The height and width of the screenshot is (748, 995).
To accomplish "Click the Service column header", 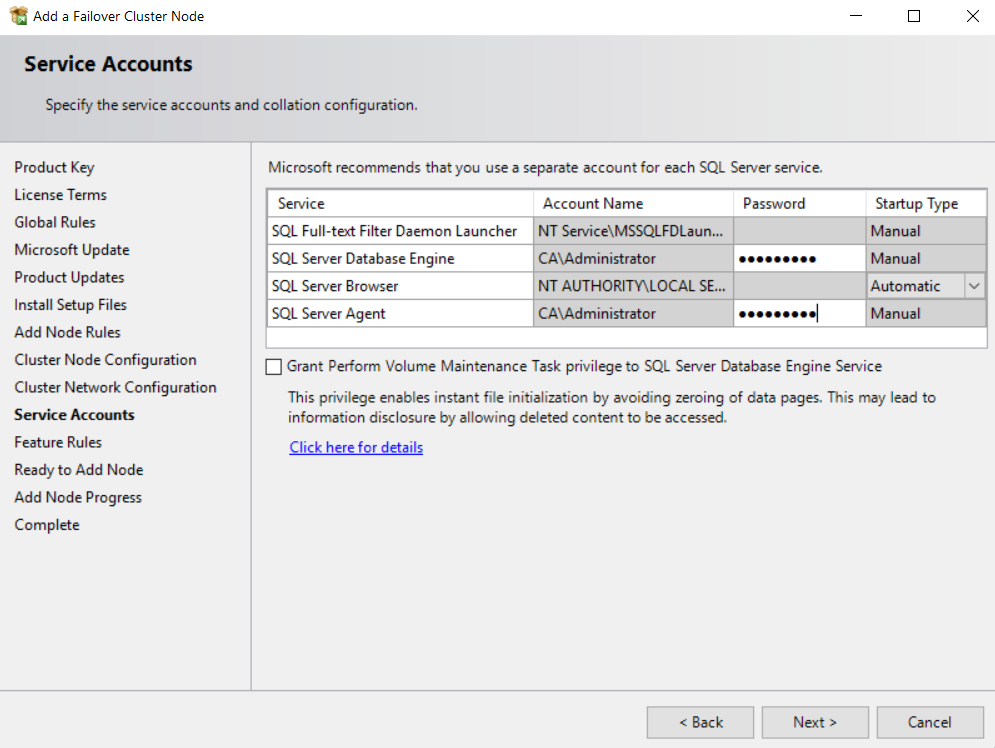I will pyautogui.click(x=400, y=204).
